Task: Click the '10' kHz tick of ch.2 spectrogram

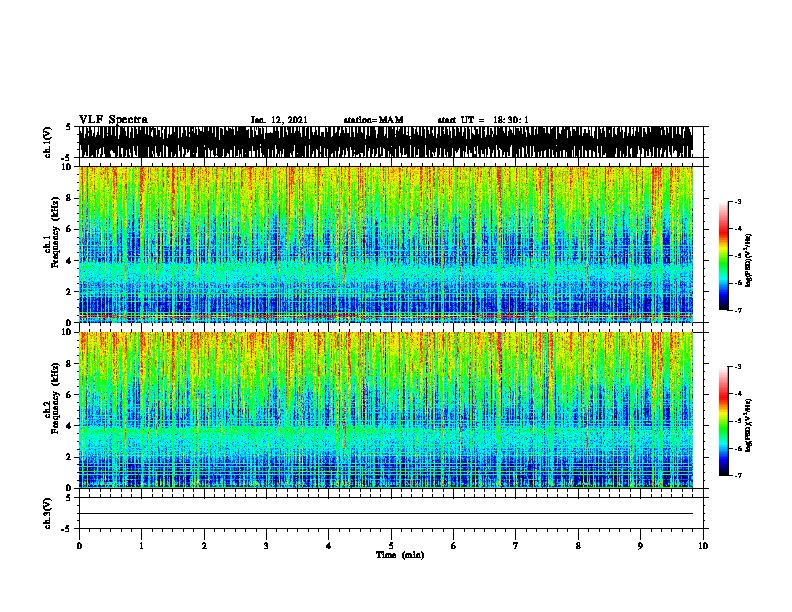Action: pyautogui.click(x=67, y=332)
